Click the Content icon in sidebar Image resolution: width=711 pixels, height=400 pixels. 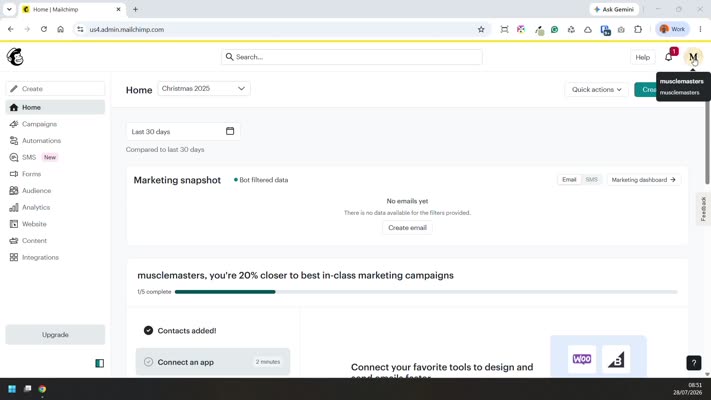click(14, 241)
